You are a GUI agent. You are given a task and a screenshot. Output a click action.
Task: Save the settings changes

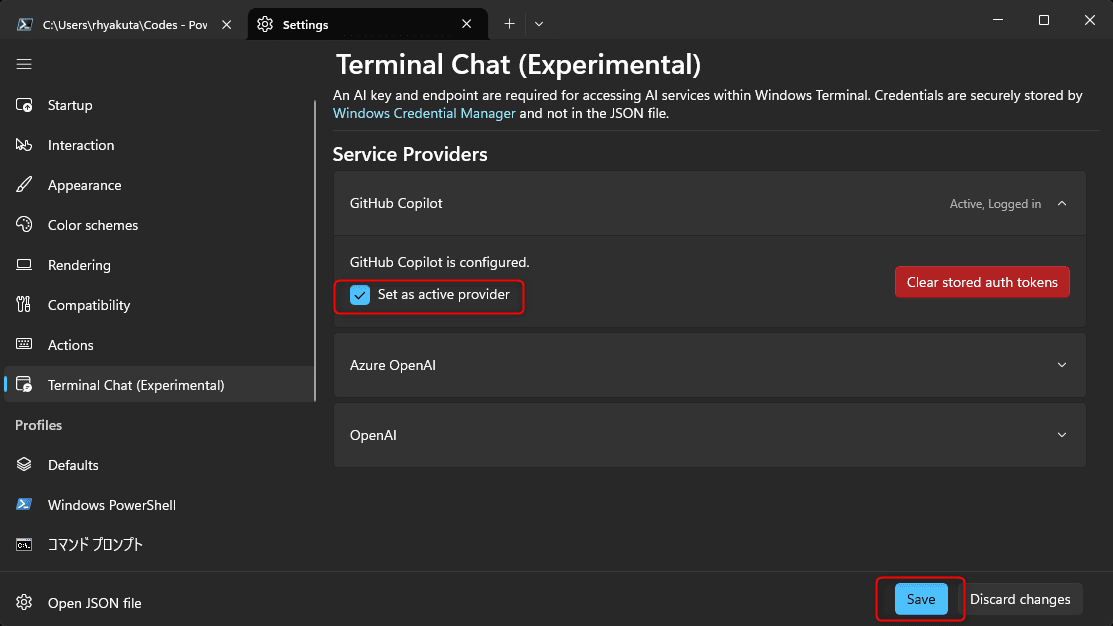point(921,599)
